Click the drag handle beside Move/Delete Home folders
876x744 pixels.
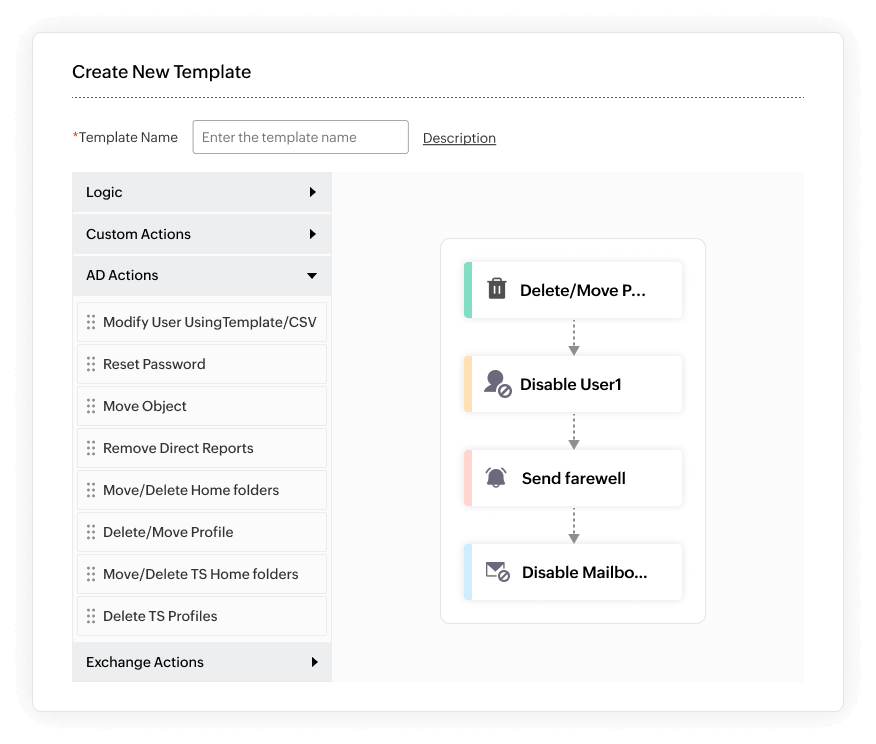tap(92, 490)
